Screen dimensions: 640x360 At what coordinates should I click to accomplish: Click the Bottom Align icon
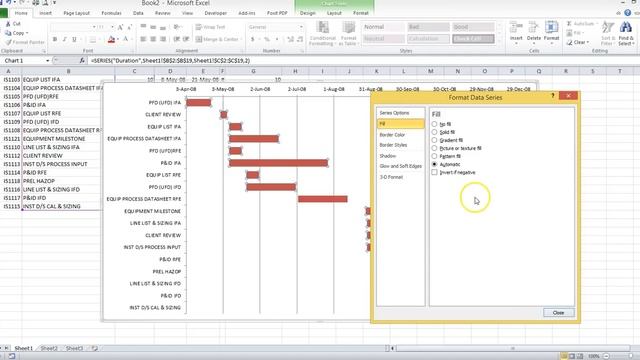pos(163,27)
